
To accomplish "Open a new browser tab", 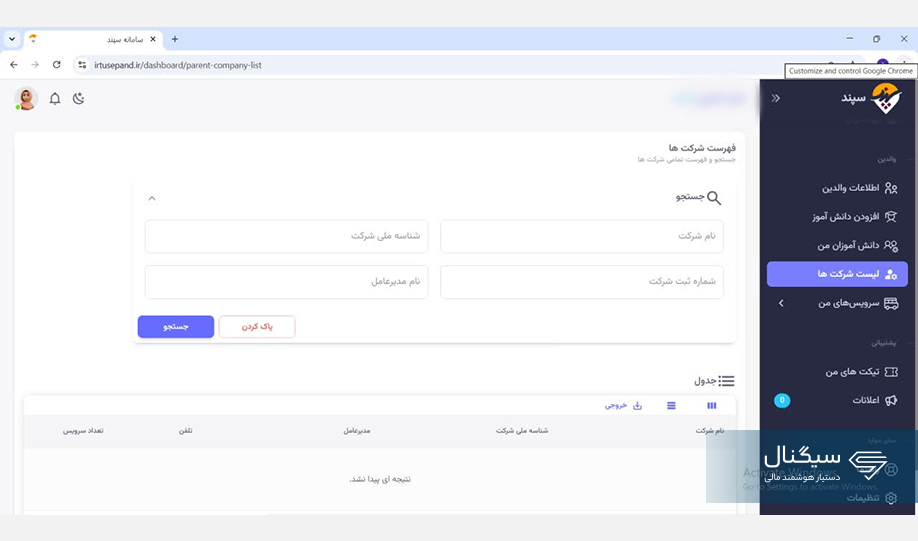I will 174,39.
